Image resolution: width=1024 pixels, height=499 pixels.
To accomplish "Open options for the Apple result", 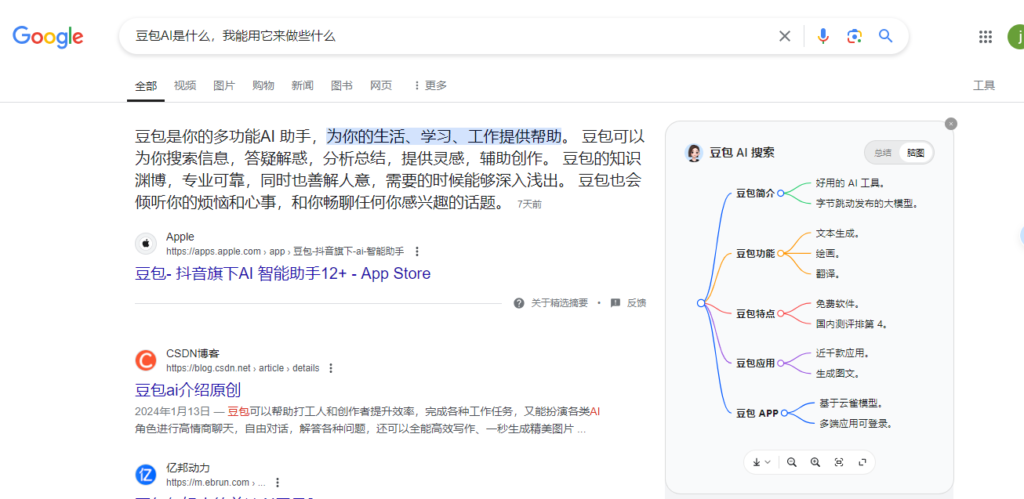I will [x=417, y=251].
